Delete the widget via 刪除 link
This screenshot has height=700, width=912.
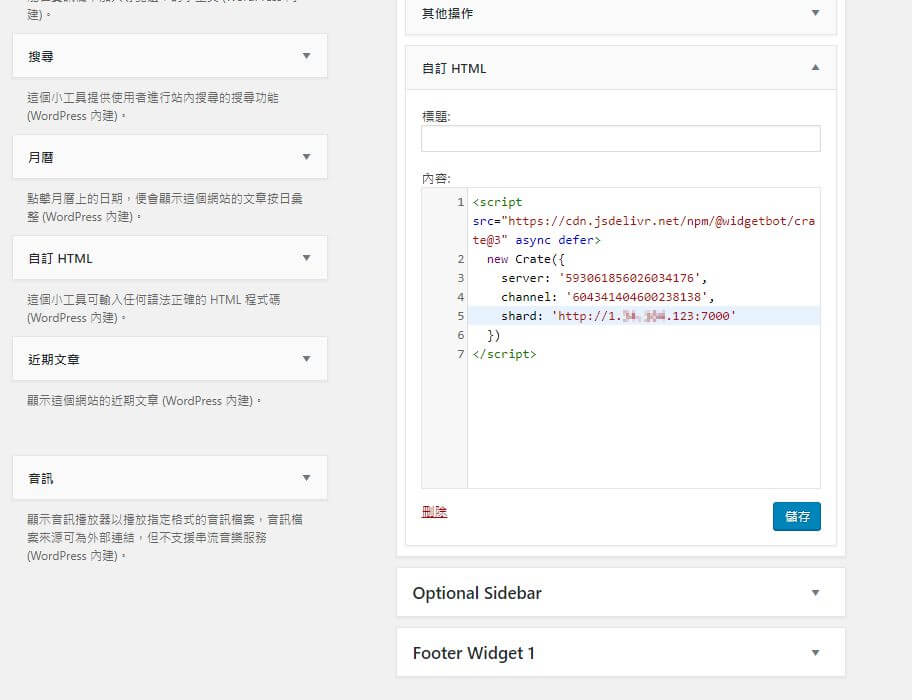[434, 512]
